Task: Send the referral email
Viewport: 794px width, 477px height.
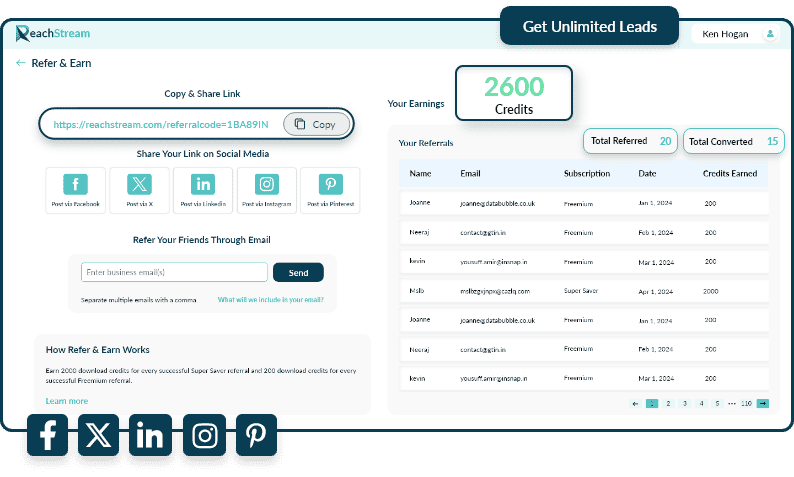Action: click(298, 272)
